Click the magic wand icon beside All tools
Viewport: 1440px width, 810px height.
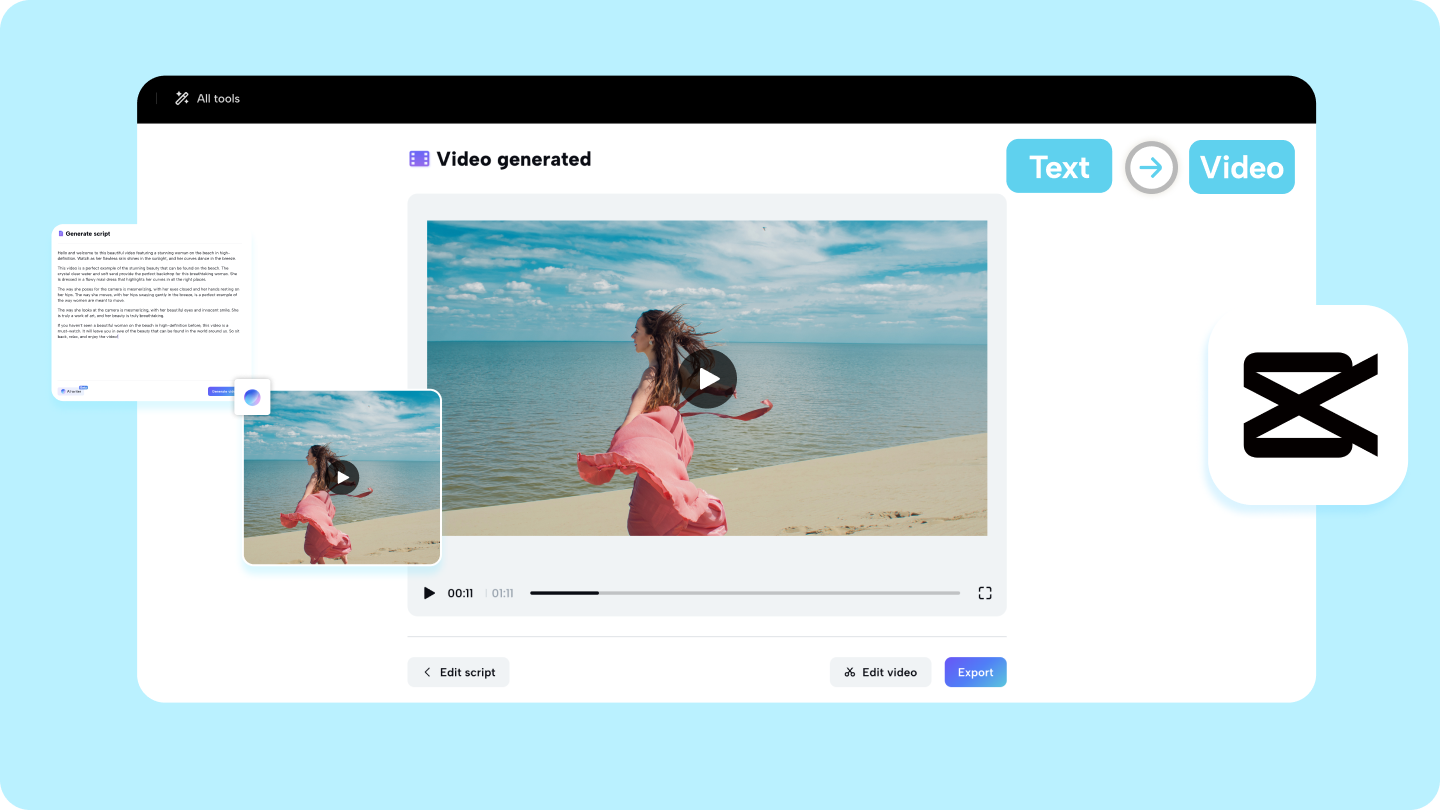coord(181,98)
